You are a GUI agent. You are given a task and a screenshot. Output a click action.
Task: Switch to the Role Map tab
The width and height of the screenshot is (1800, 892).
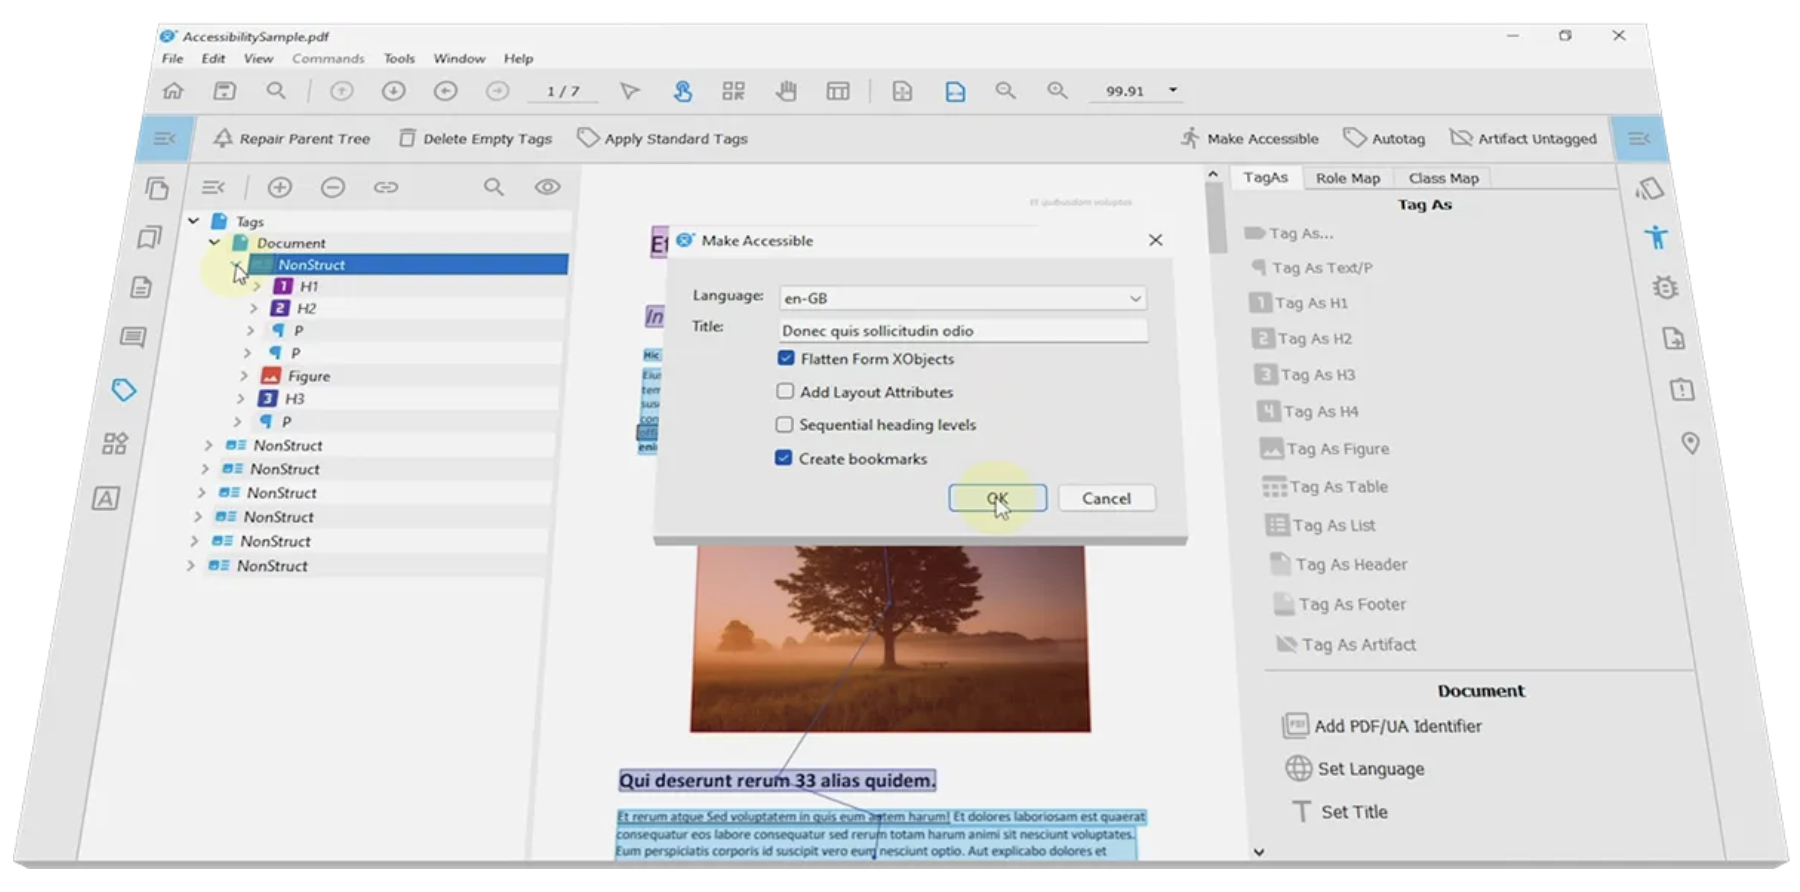pyautogui.click(x=1347, y=178)
